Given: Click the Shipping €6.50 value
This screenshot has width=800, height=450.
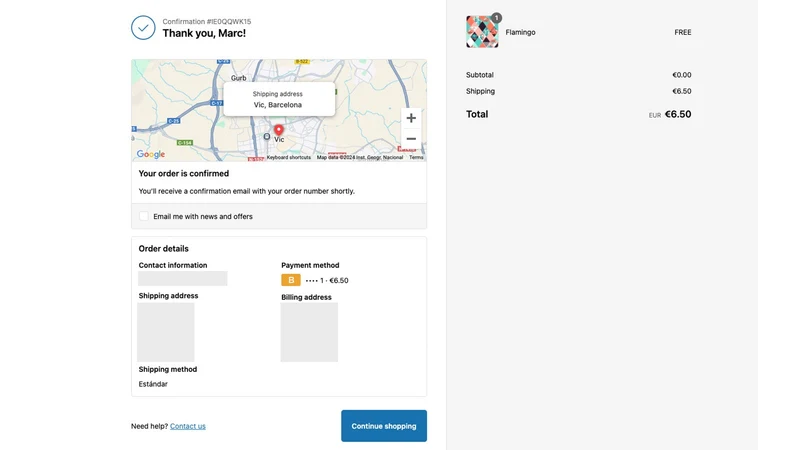Looking at the screenshot, I should point(682,91).
